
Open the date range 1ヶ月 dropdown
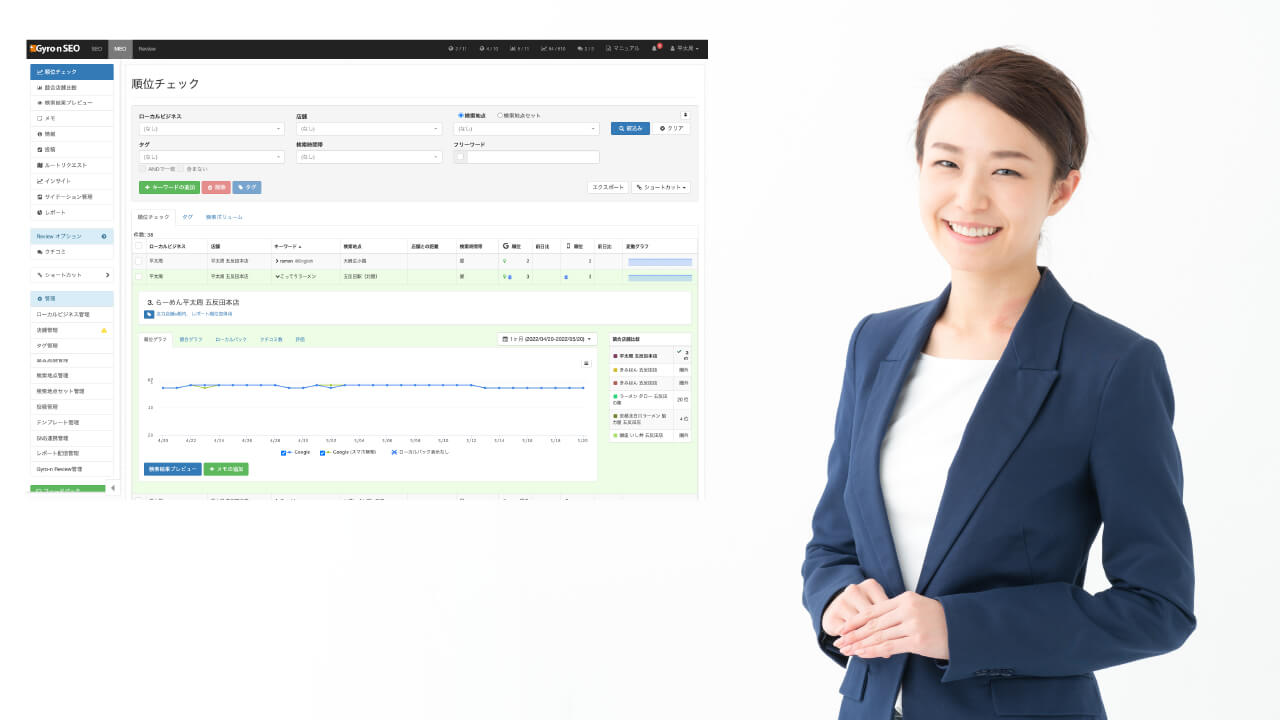[546, 339]
